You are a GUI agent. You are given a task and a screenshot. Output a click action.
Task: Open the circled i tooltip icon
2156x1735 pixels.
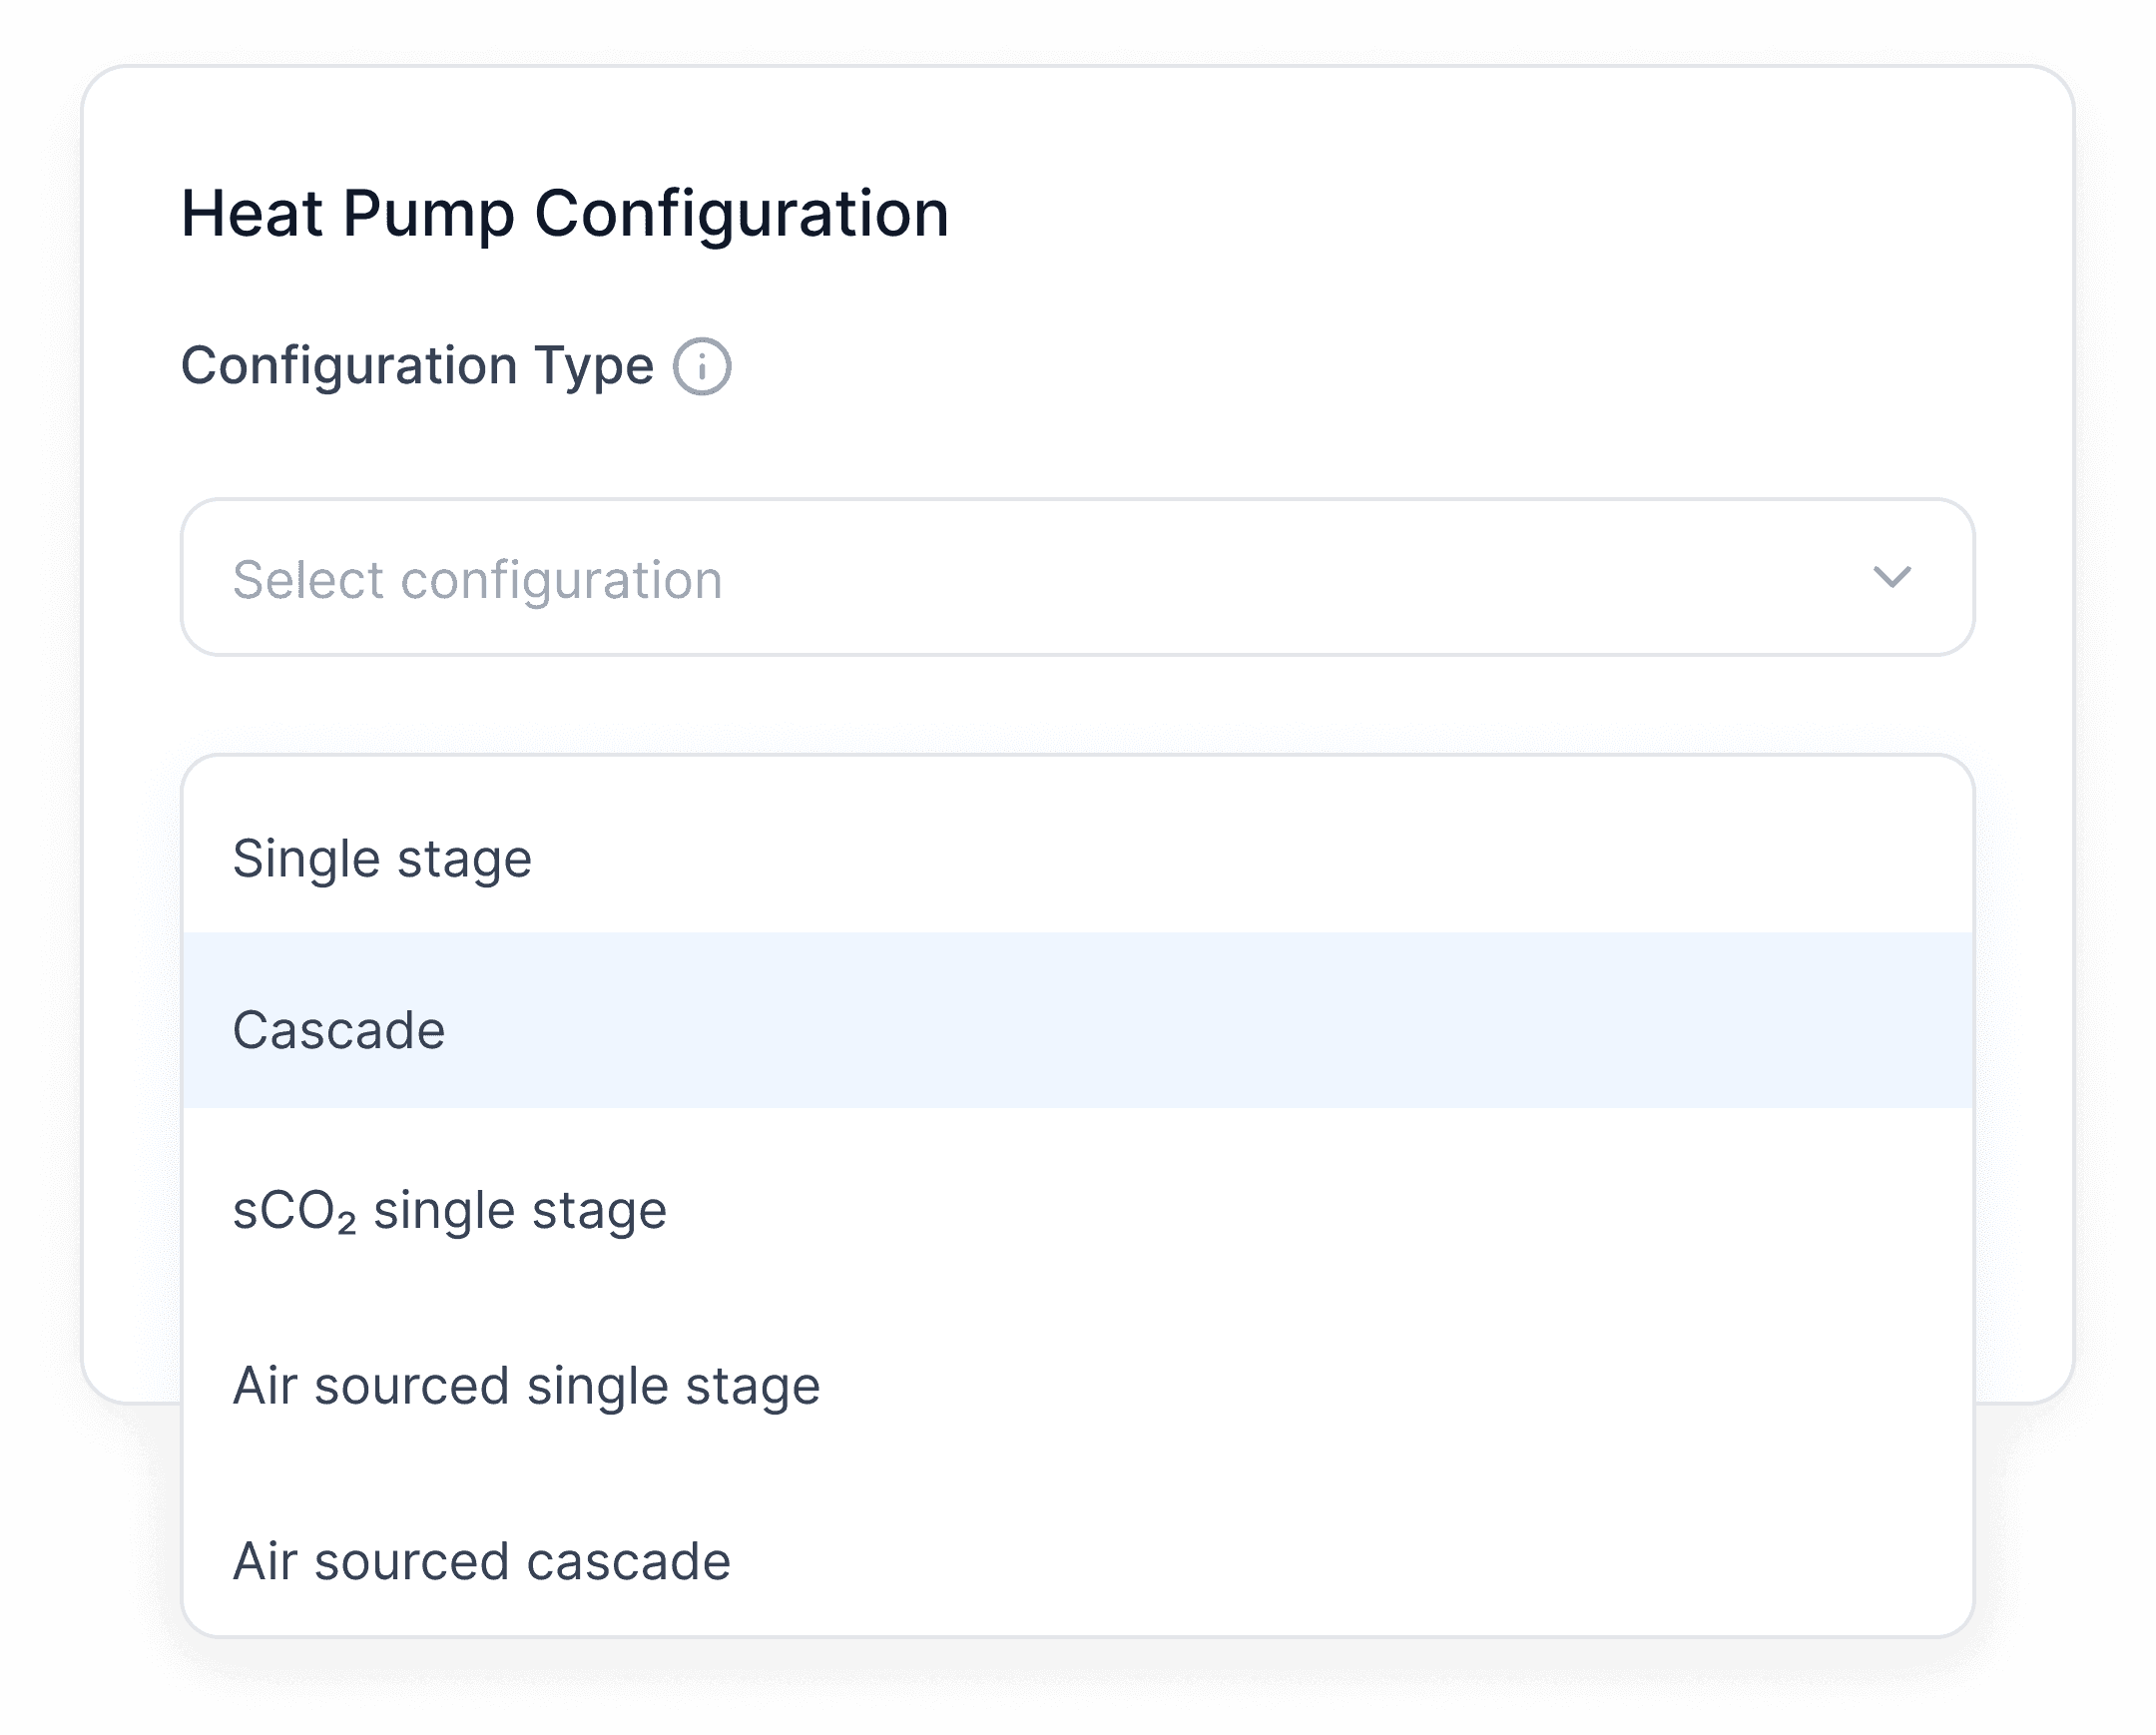click(x=702, y=367)
